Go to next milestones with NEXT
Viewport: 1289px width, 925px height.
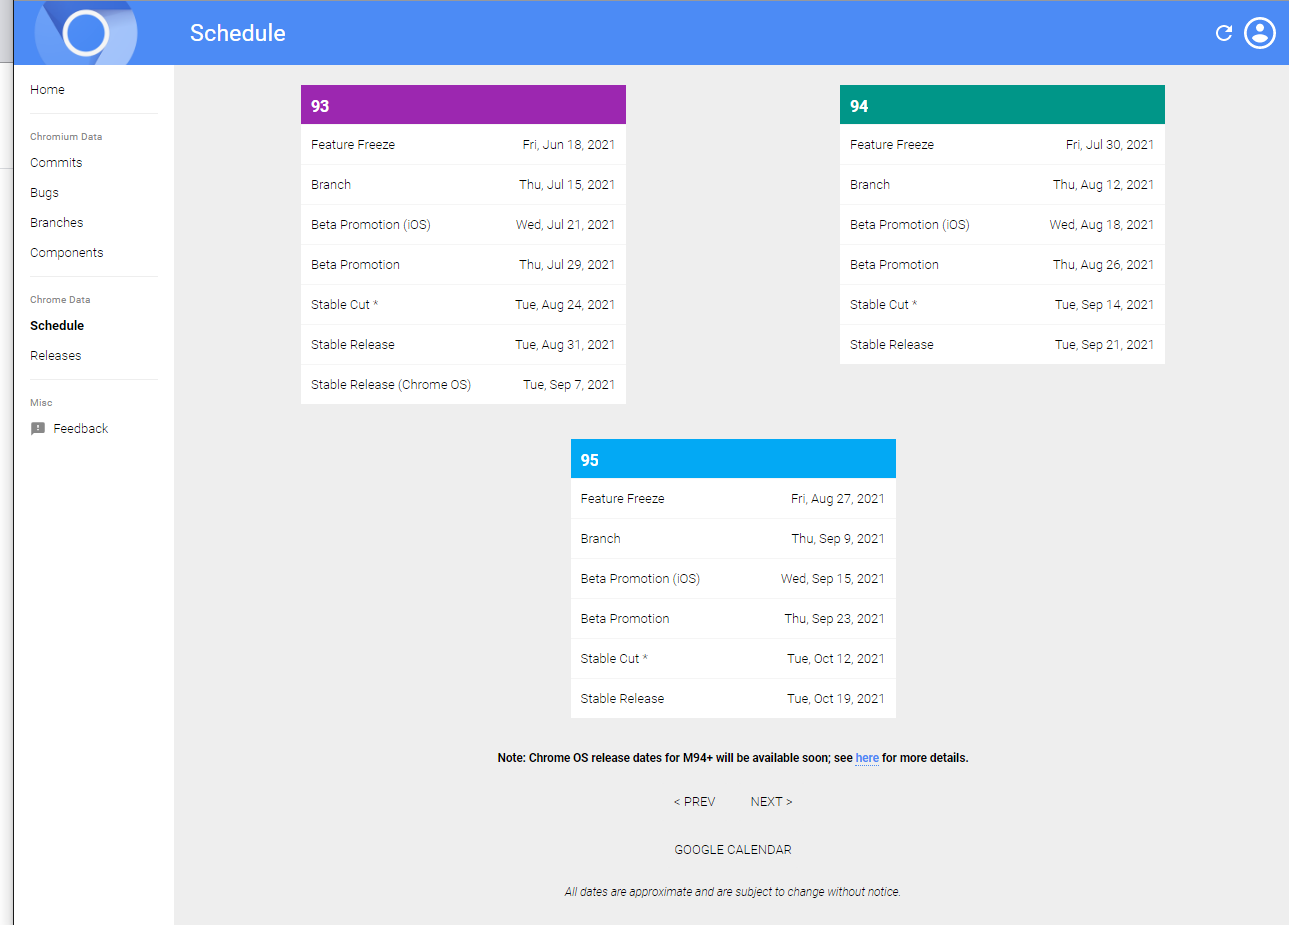tap(771, 802)
